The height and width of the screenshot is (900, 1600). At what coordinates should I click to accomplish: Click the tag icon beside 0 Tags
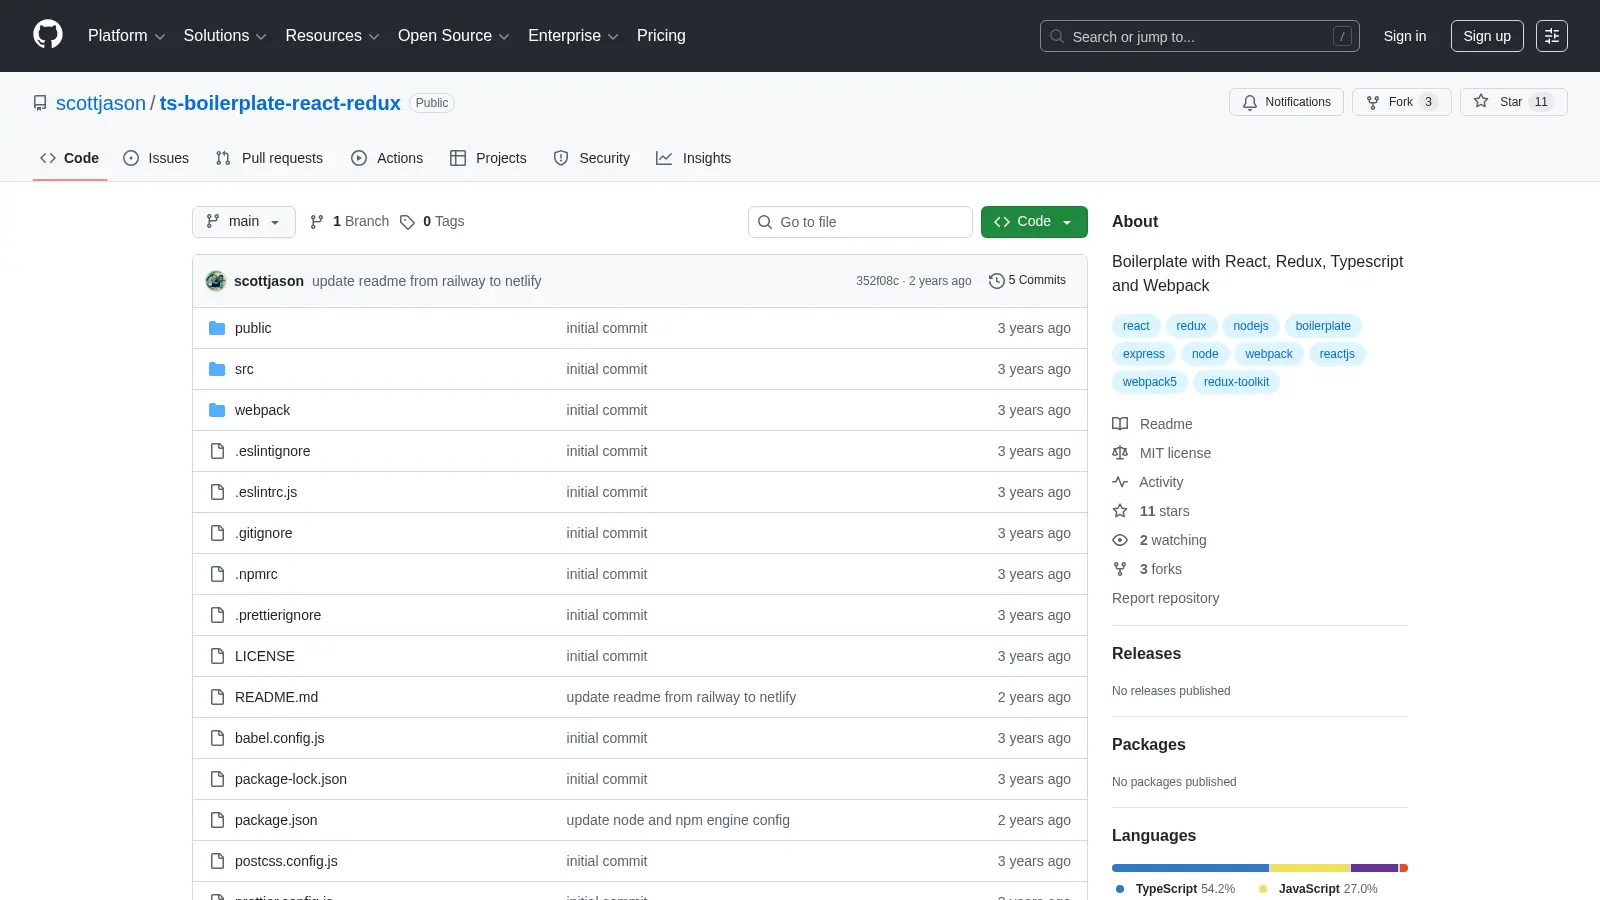(407, 222)
